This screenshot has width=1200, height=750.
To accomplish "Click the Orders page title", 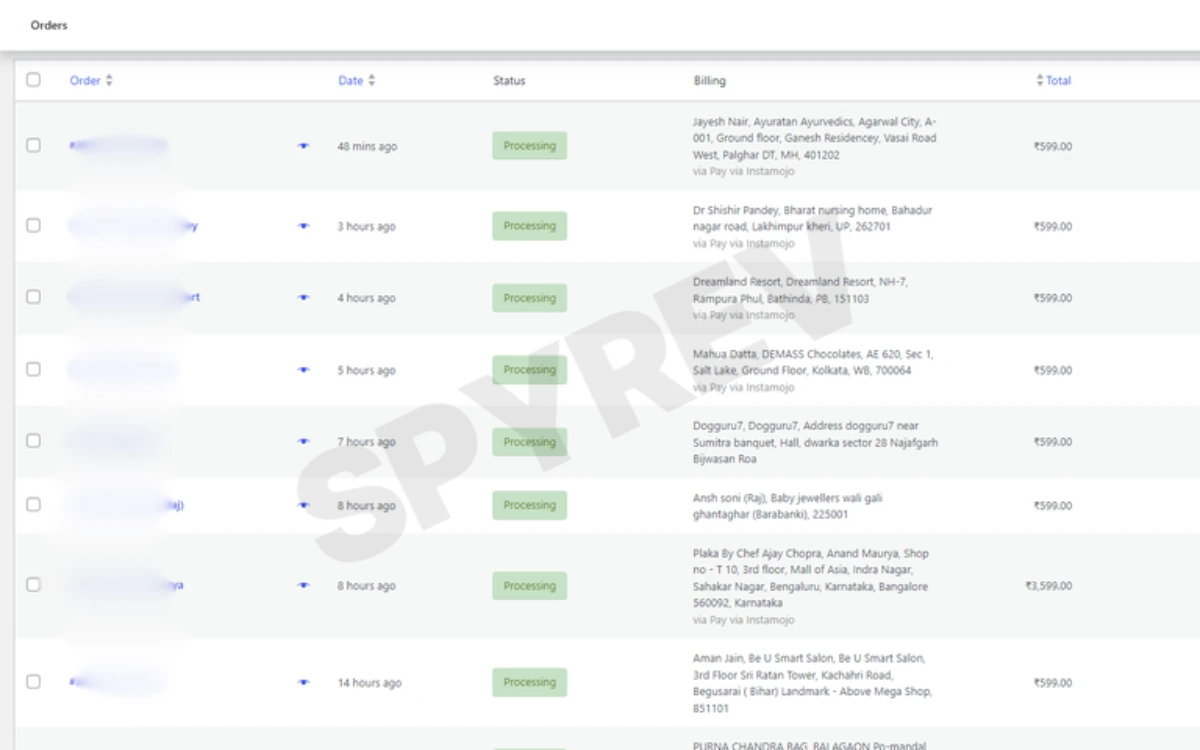I will pyautogui.click(x=49, y=25).
